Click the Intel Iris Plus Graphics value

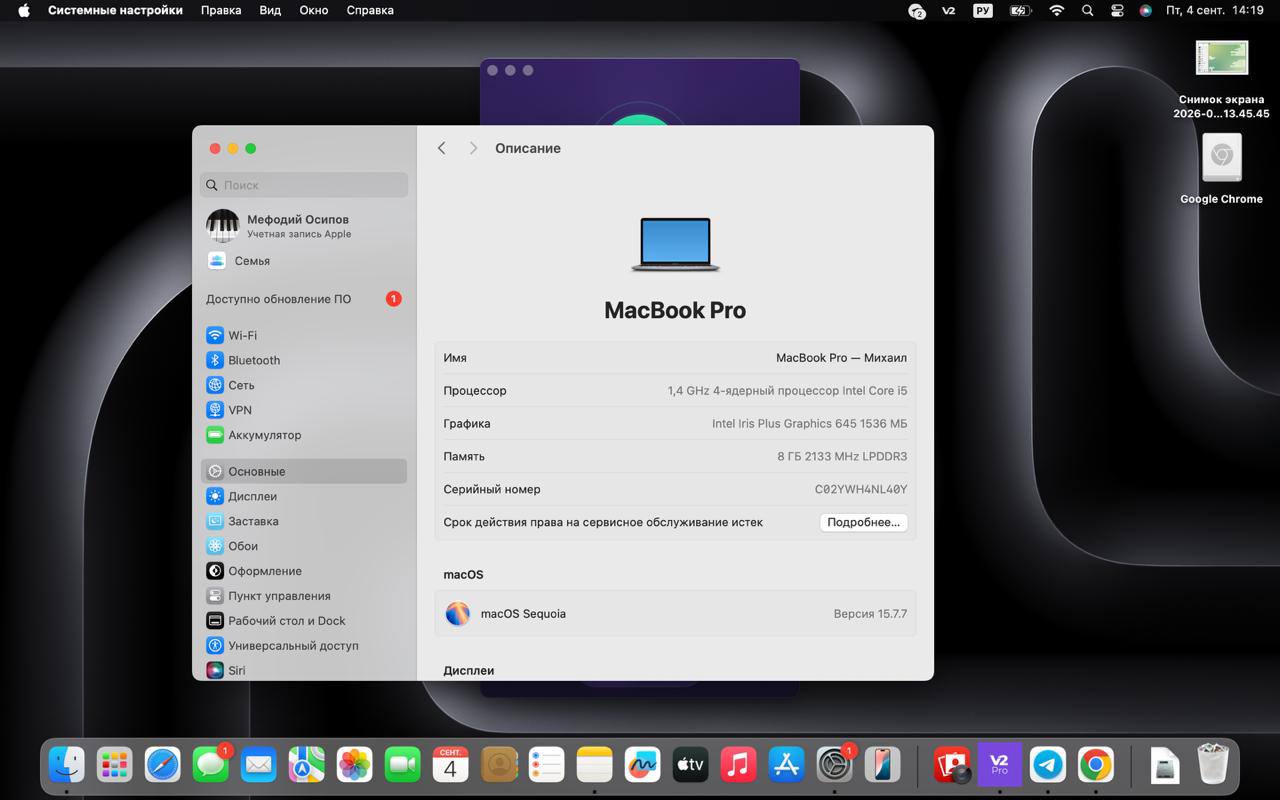click(810, 424)
